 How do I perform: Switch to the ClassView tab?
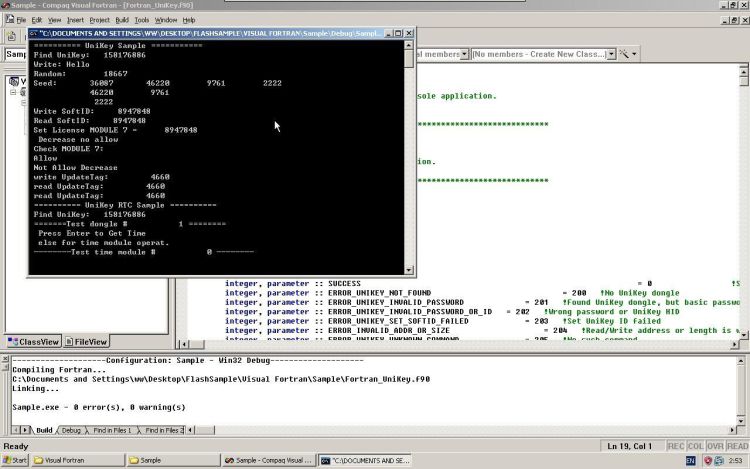pyautogui.click(x=33, y=342)
